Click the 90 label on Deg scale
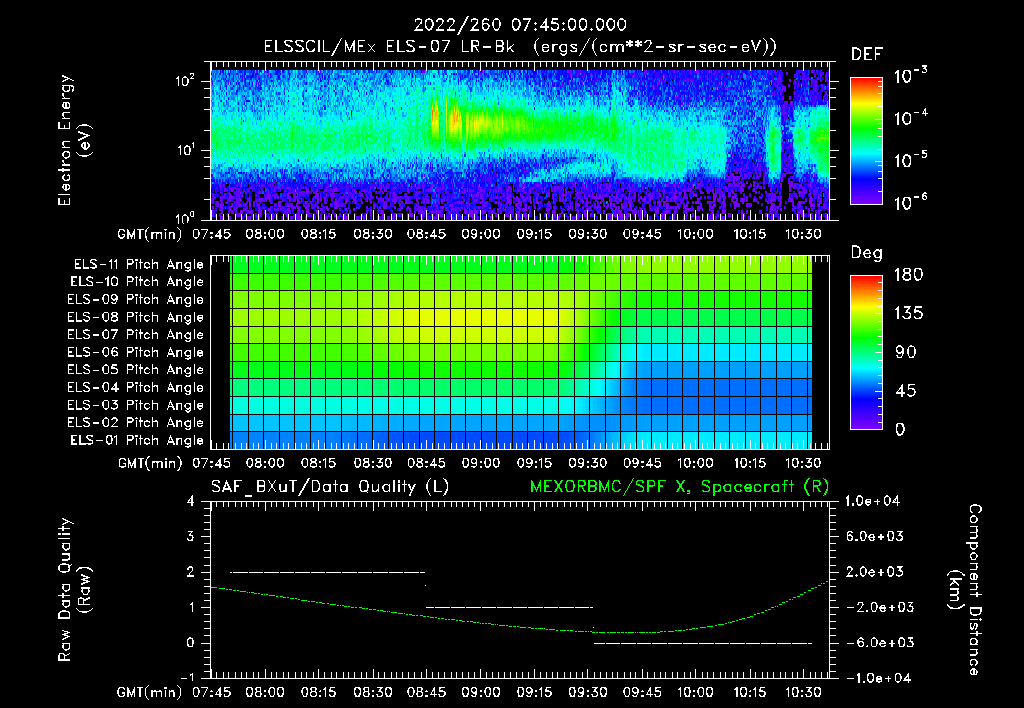Screen dimensions: 1024x708 [905, 353]
